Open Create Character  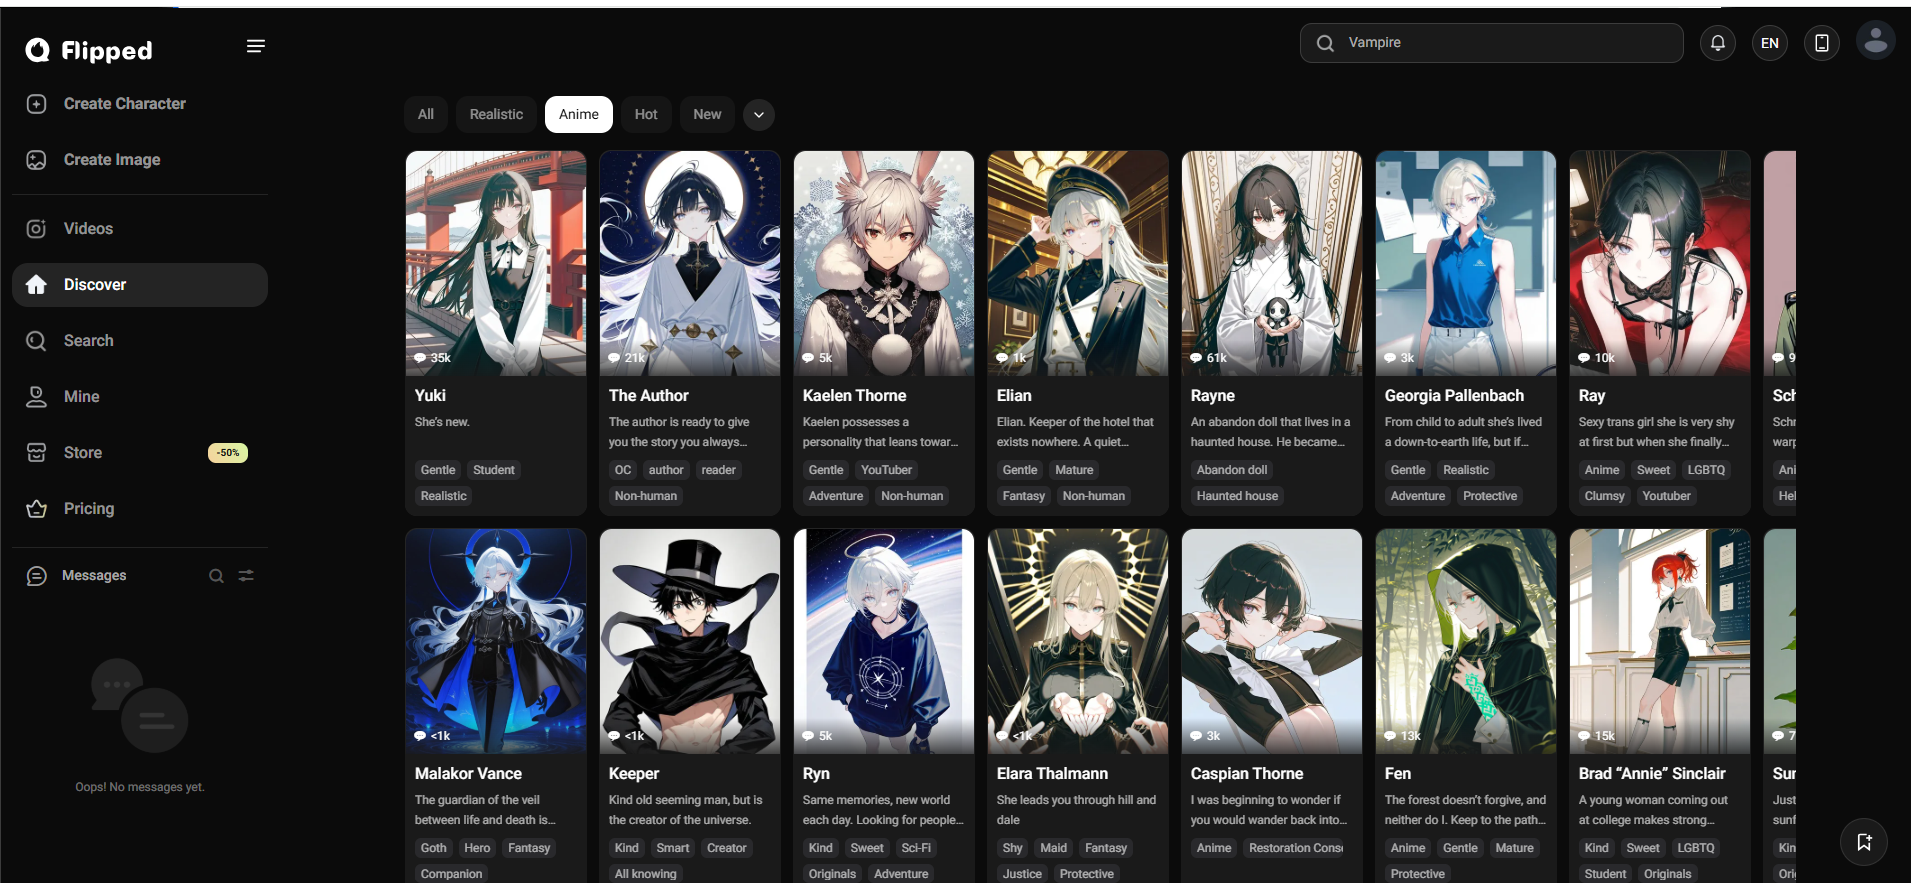(140, 104)
